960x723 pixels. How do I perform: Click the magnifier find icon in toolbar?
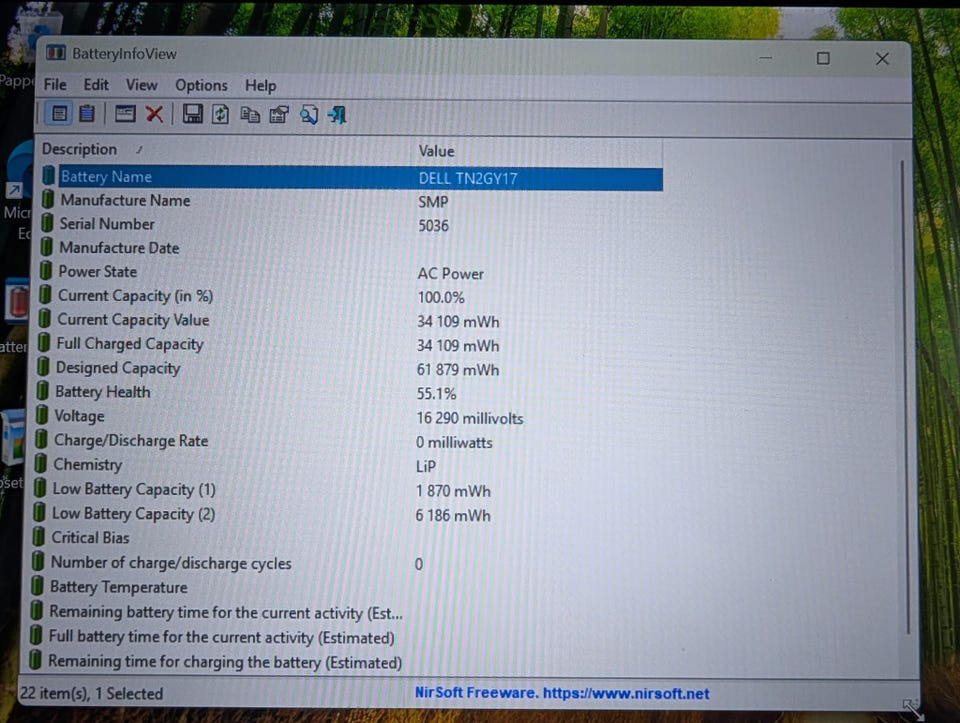pyautogui.click(x=309, y=114)
